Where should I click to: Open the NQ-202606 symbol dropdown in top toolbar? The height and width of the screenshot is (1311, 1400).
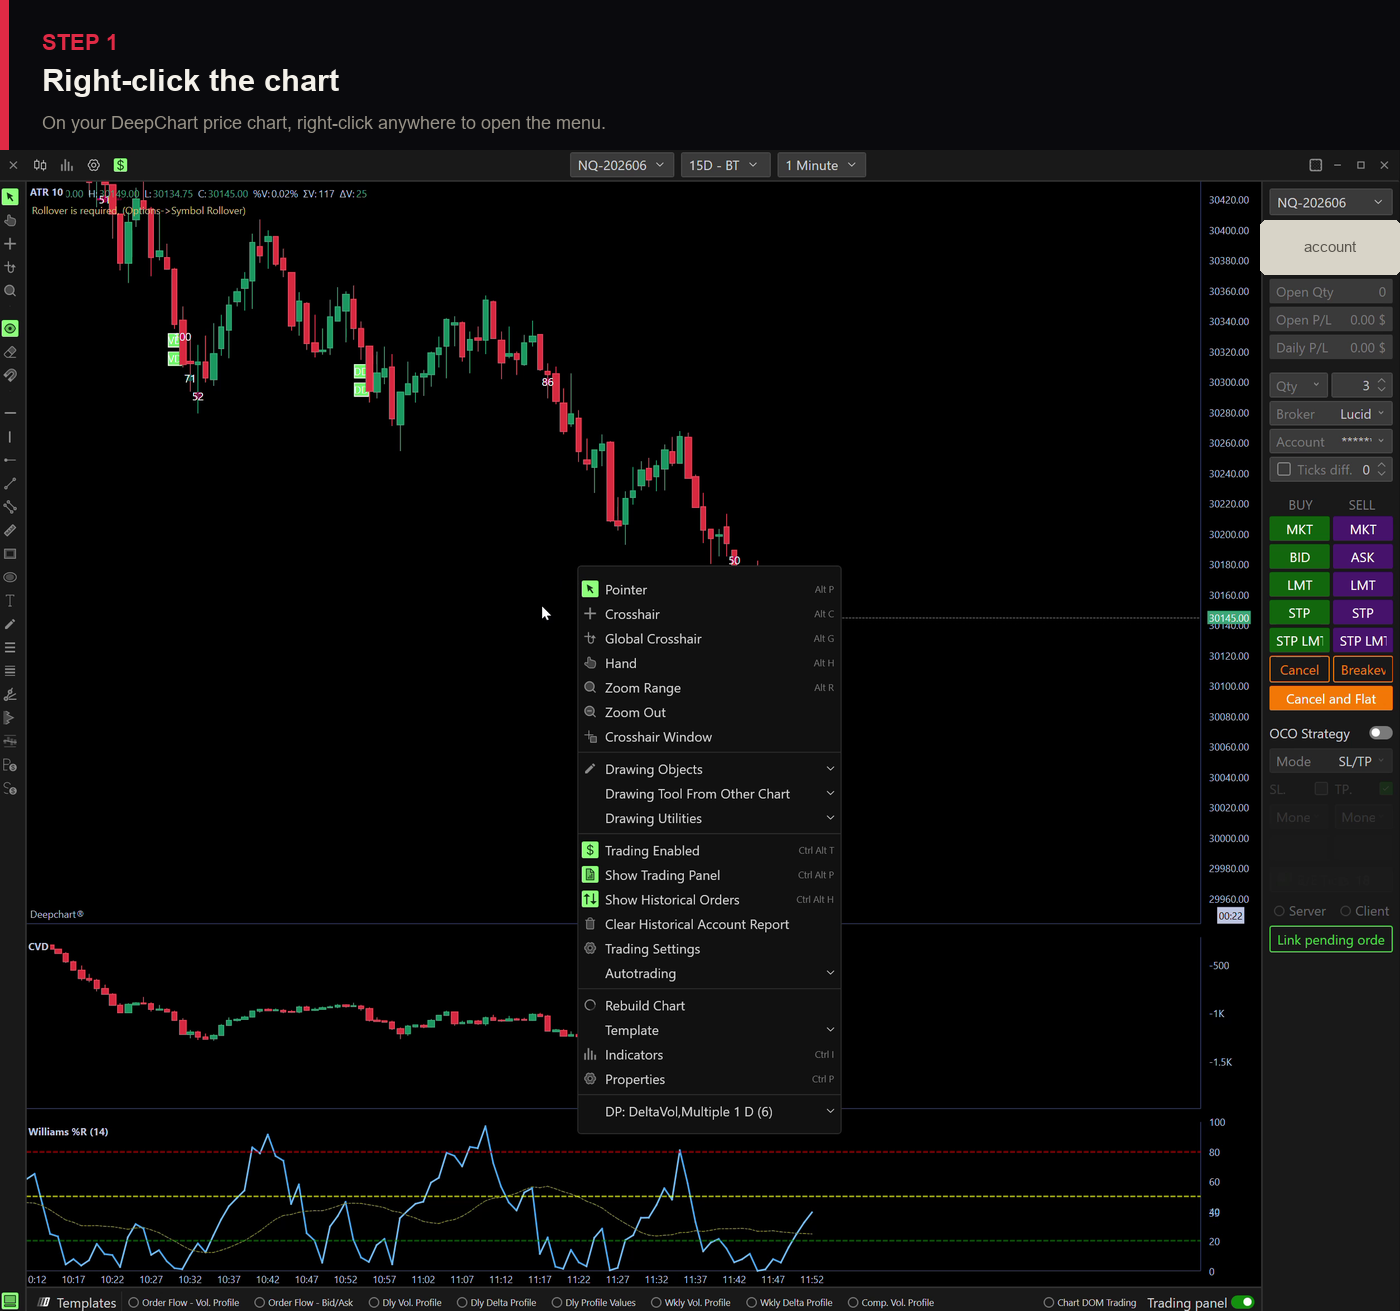[621, 165]
